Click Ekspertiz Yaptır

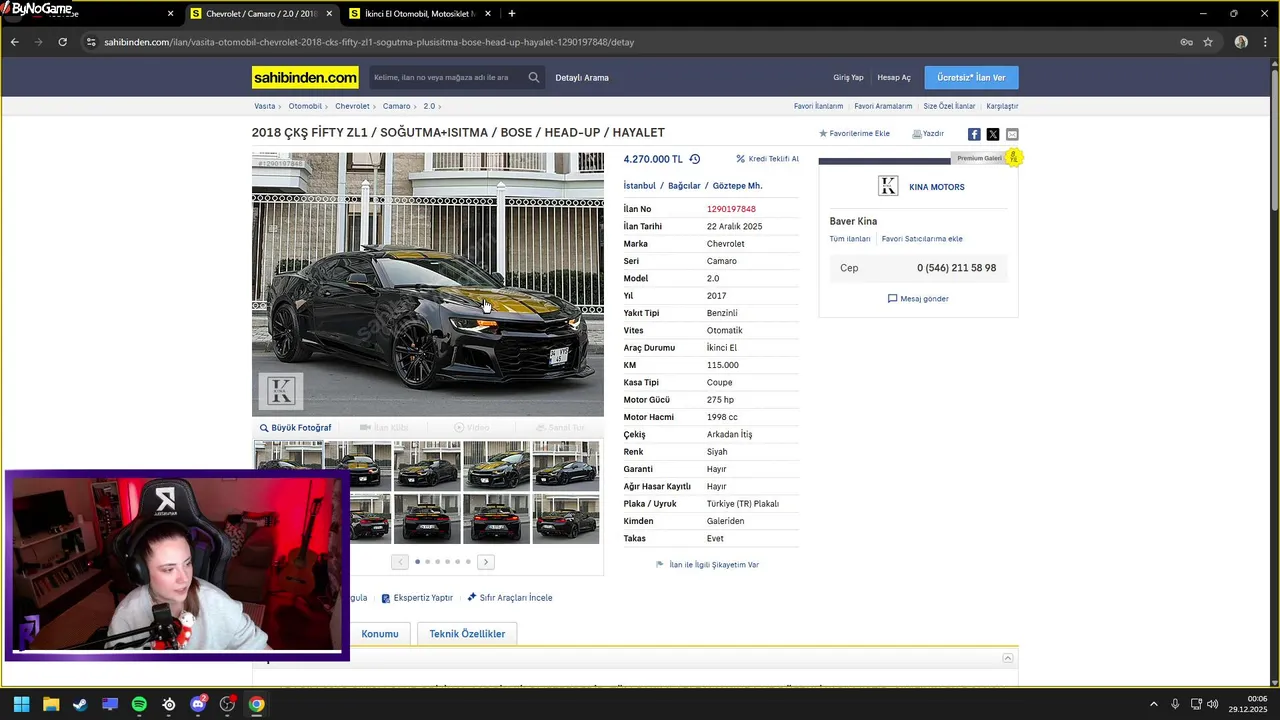(x=417, y=598)
